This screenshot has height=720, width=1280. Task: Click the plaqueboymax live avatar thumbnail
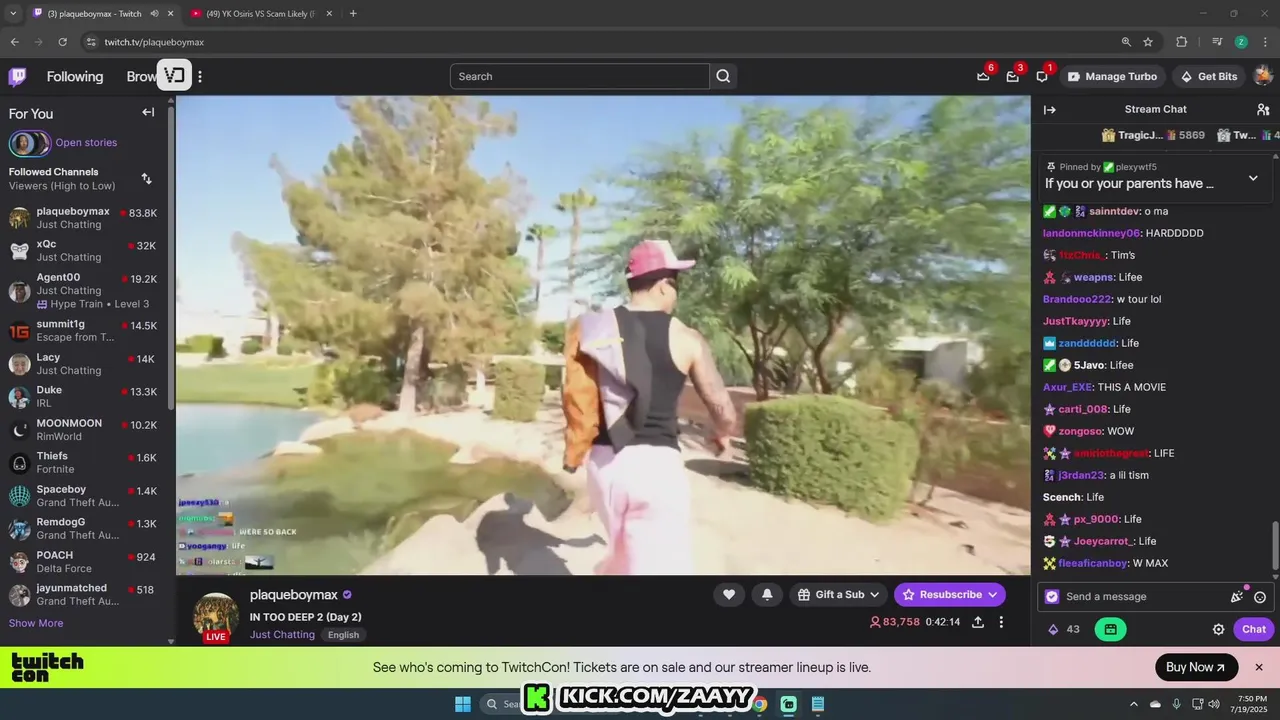(215, 617)
